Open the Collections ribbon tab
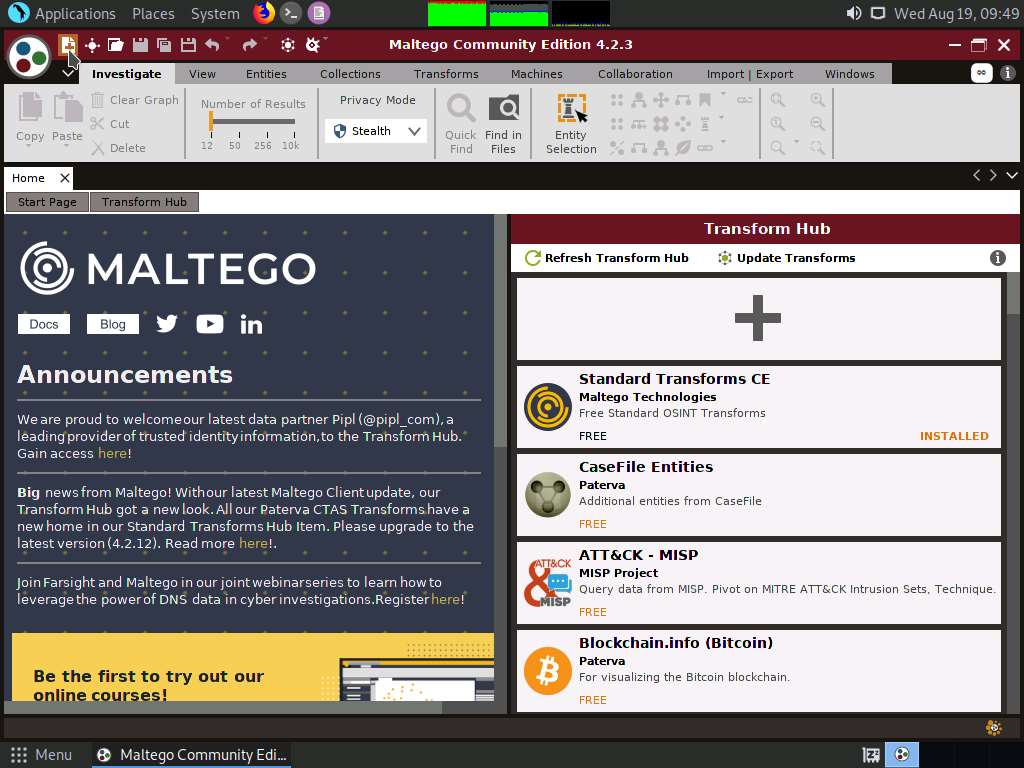This screenshot has width=1024, height=768. (350, 74)
